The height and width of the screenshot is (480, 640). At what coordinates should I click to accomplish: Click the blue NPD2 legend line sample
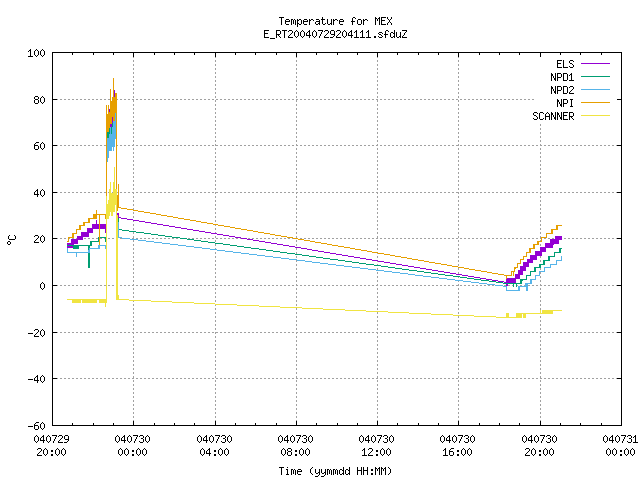coord(596,90)
